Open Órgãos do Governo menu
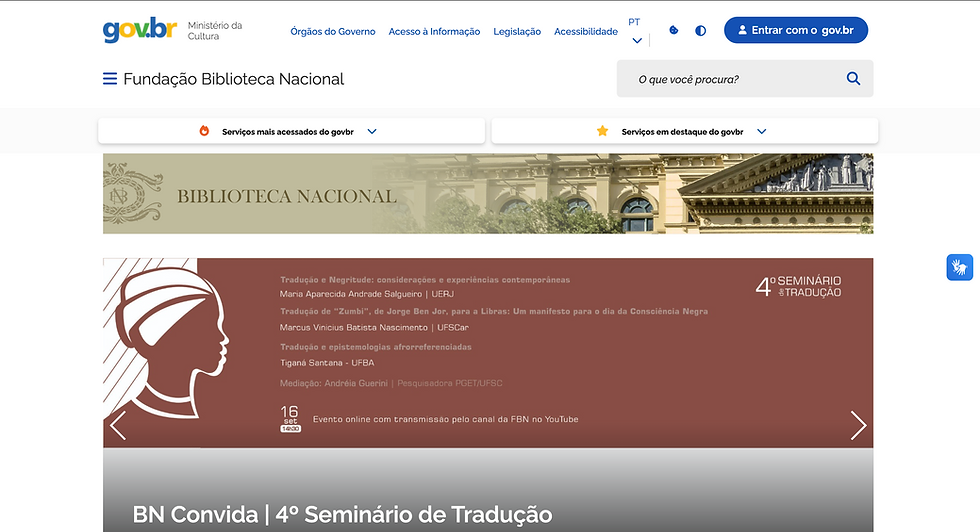The width and height of the screenshot is (980, 532). (332, 31)
